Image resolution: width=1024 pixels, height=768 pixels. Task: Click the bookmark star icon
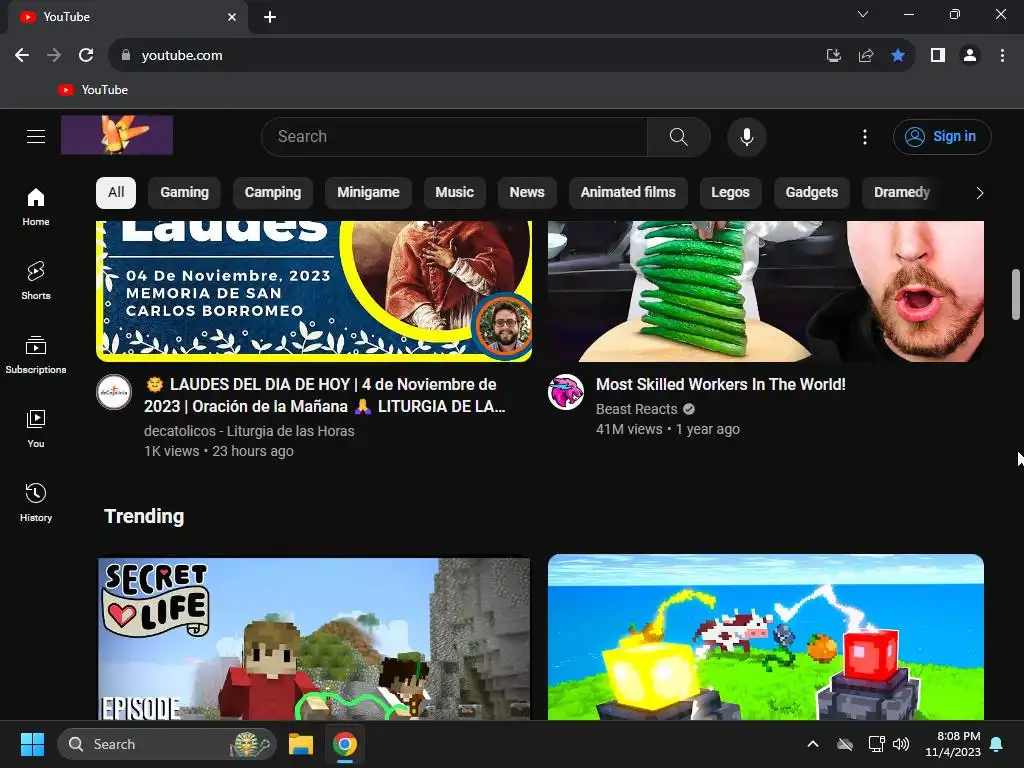898,56
